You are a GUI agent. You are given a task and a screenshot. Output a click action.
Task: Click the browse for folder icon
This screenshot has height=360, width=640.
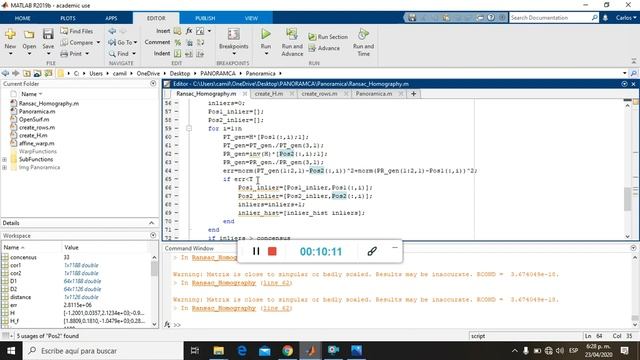point(38,73)
